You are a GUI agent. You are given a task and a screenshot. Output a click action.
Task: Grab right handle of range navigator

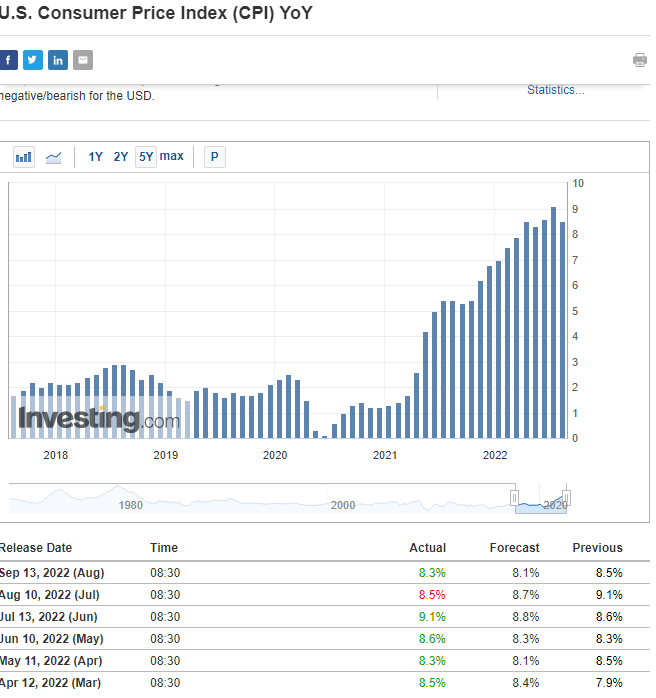(x=567, y=497)
